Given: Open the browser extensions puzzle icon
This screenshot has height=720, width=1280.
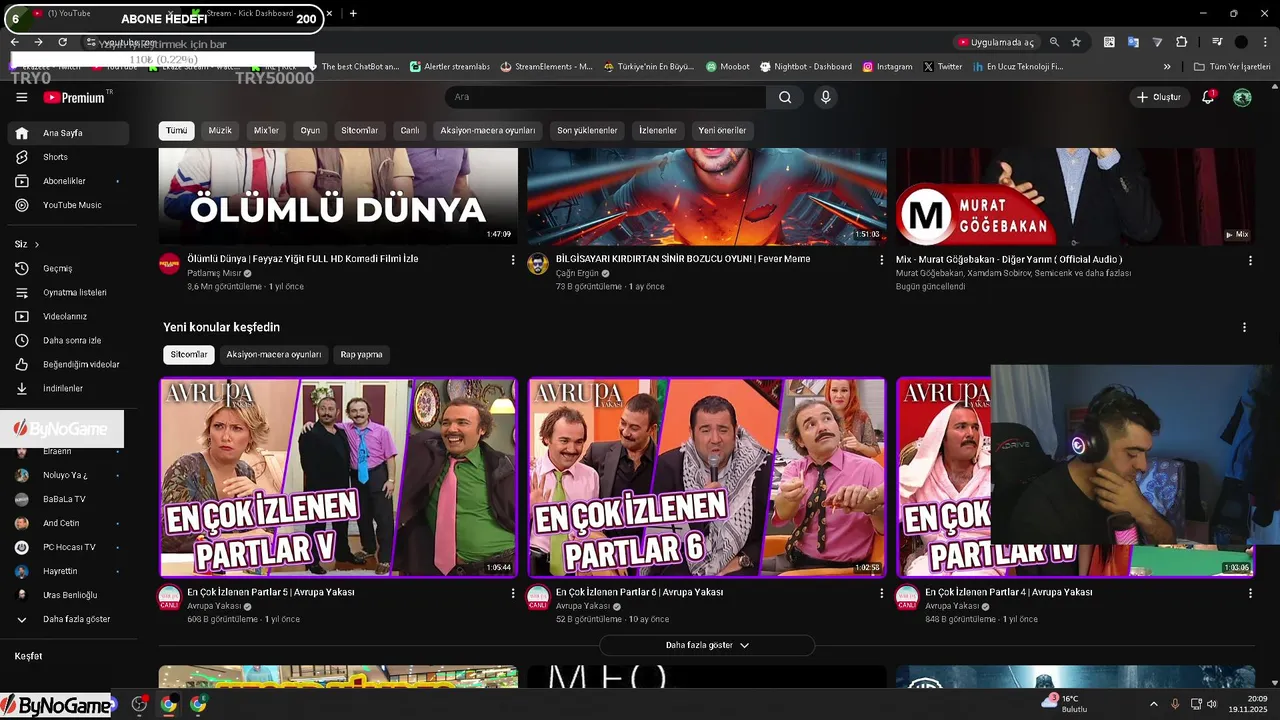Looking at the screenshot, I should [1181, 42].
